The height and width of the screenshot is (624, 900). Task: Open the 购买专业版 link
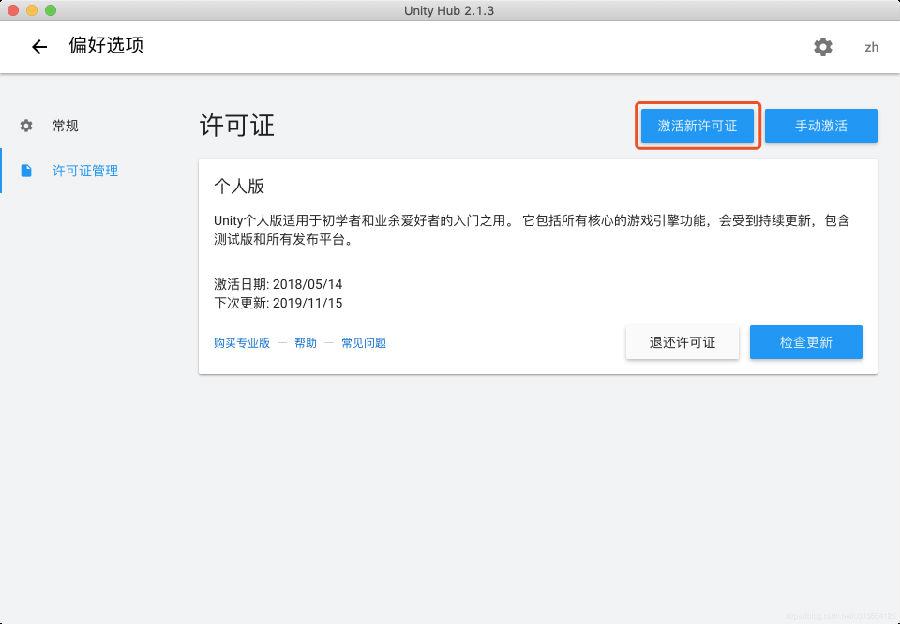[x=242, y=343]
